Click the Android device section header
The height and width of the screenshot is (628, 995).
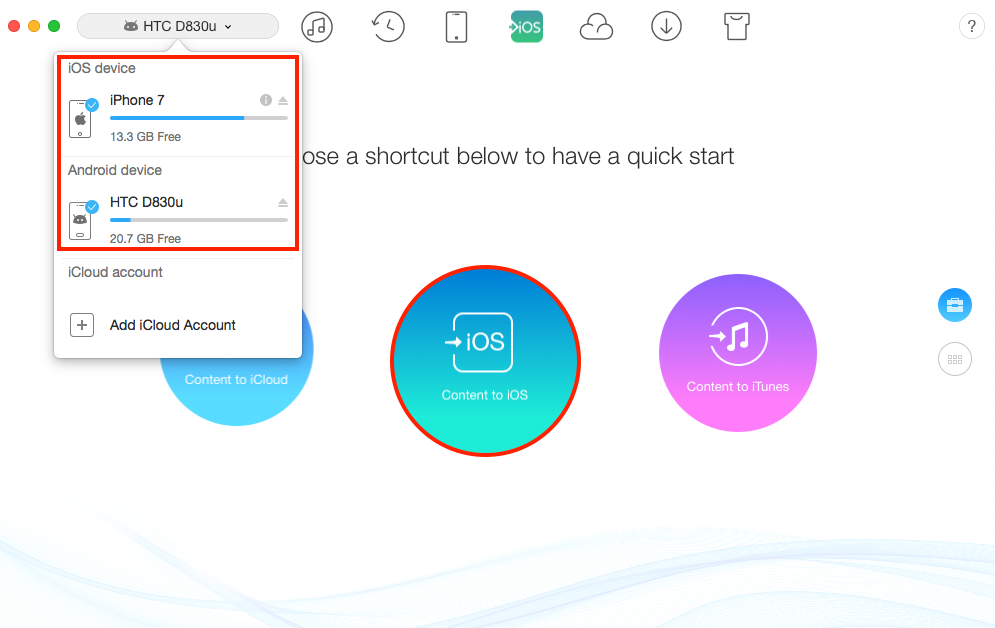pyautogui.click(x=115, y=170)
